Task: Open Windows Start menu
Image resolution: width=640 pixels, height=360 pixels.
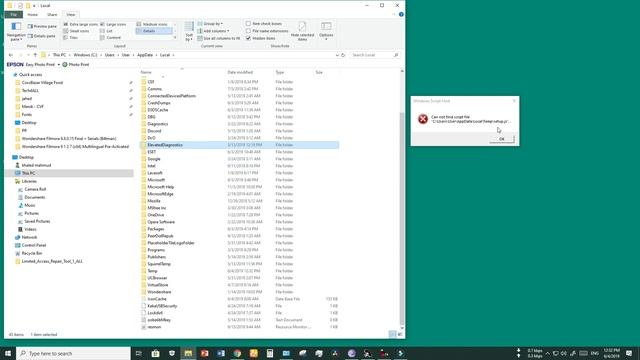Action: [8, 353]
